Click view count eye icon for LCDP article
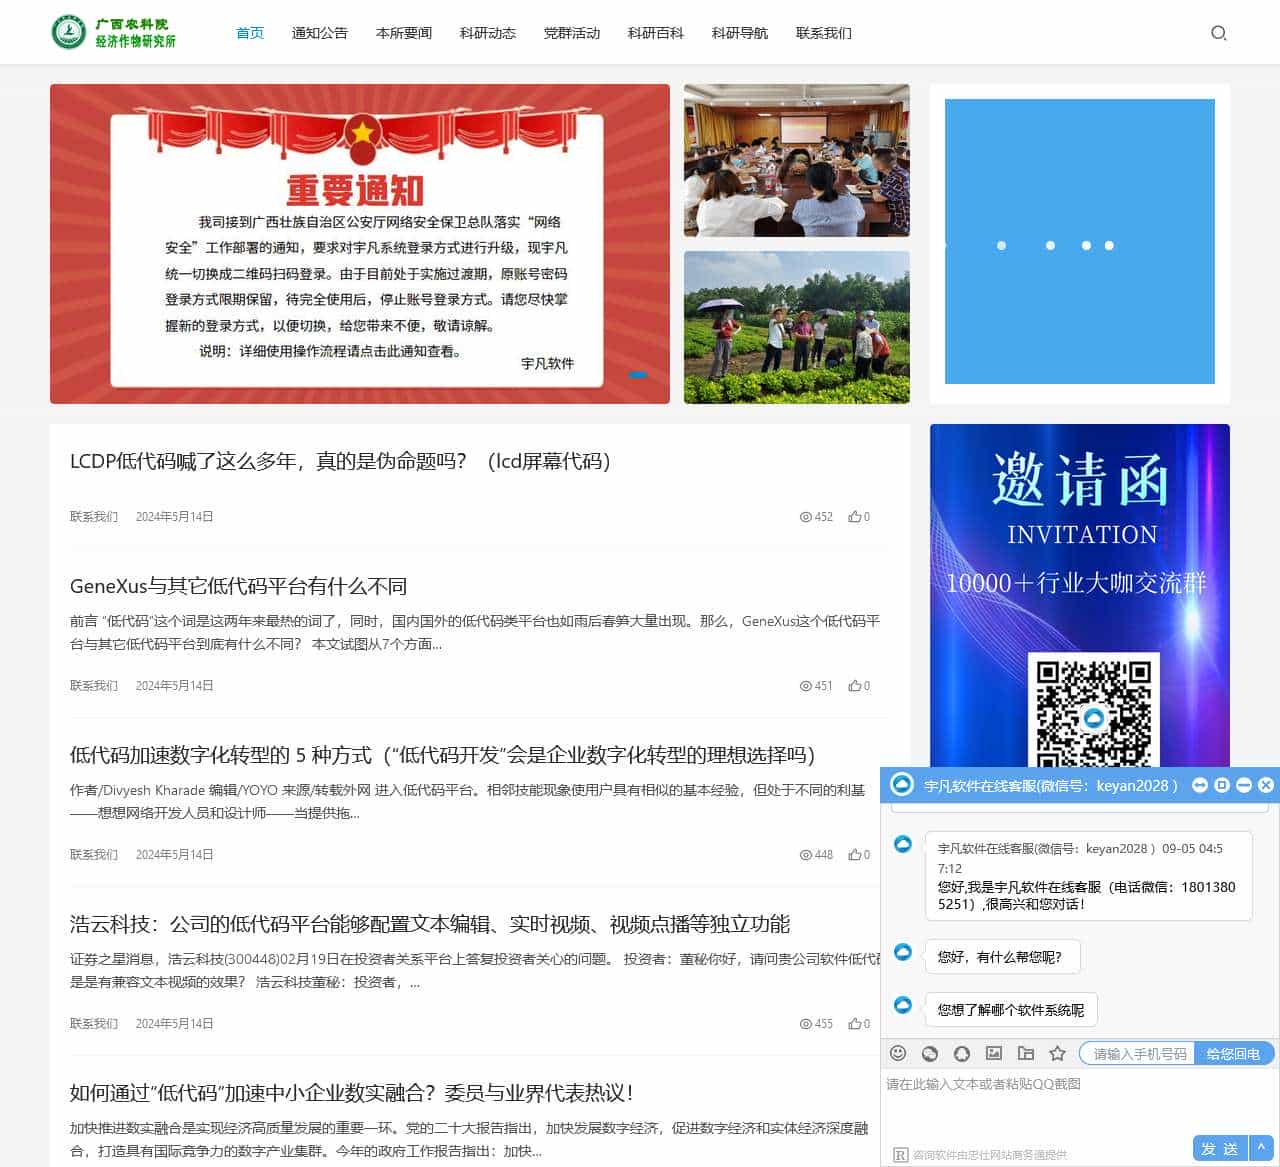Screen dimensions: 1280x1167 805,517
